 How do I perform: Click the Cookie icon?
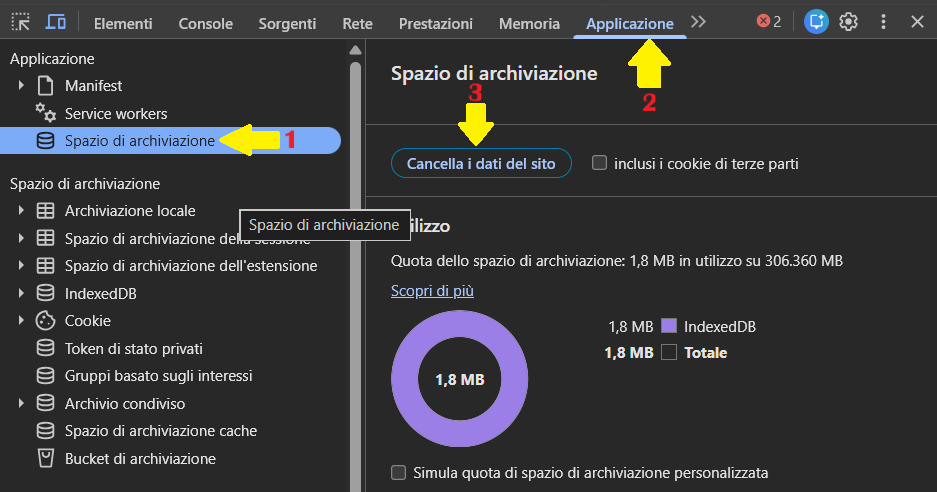(x=45, y=321)
